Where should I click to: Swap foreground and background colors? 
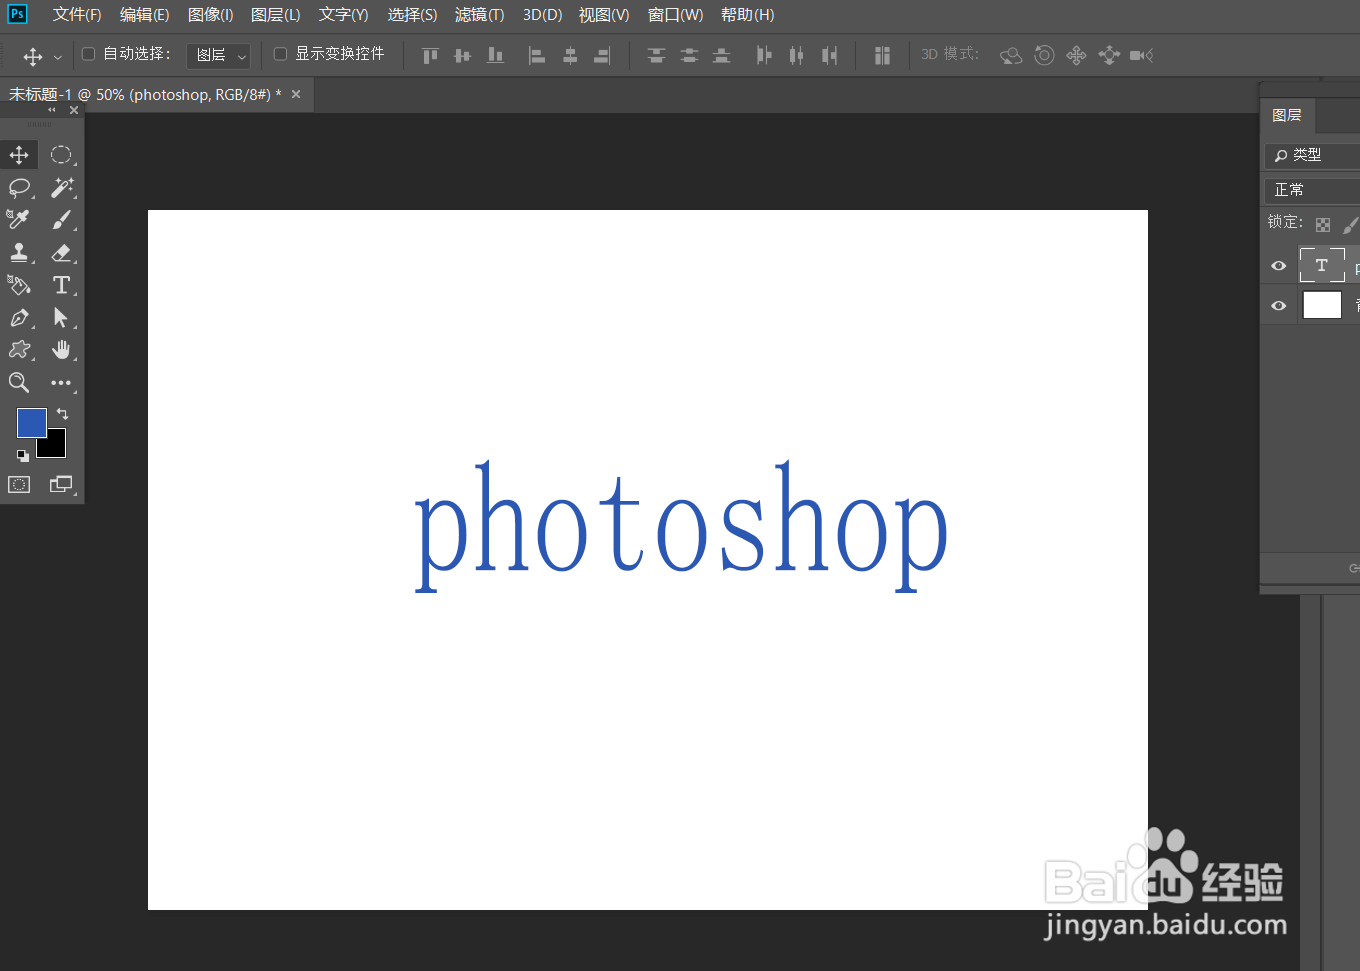[63, 414]
